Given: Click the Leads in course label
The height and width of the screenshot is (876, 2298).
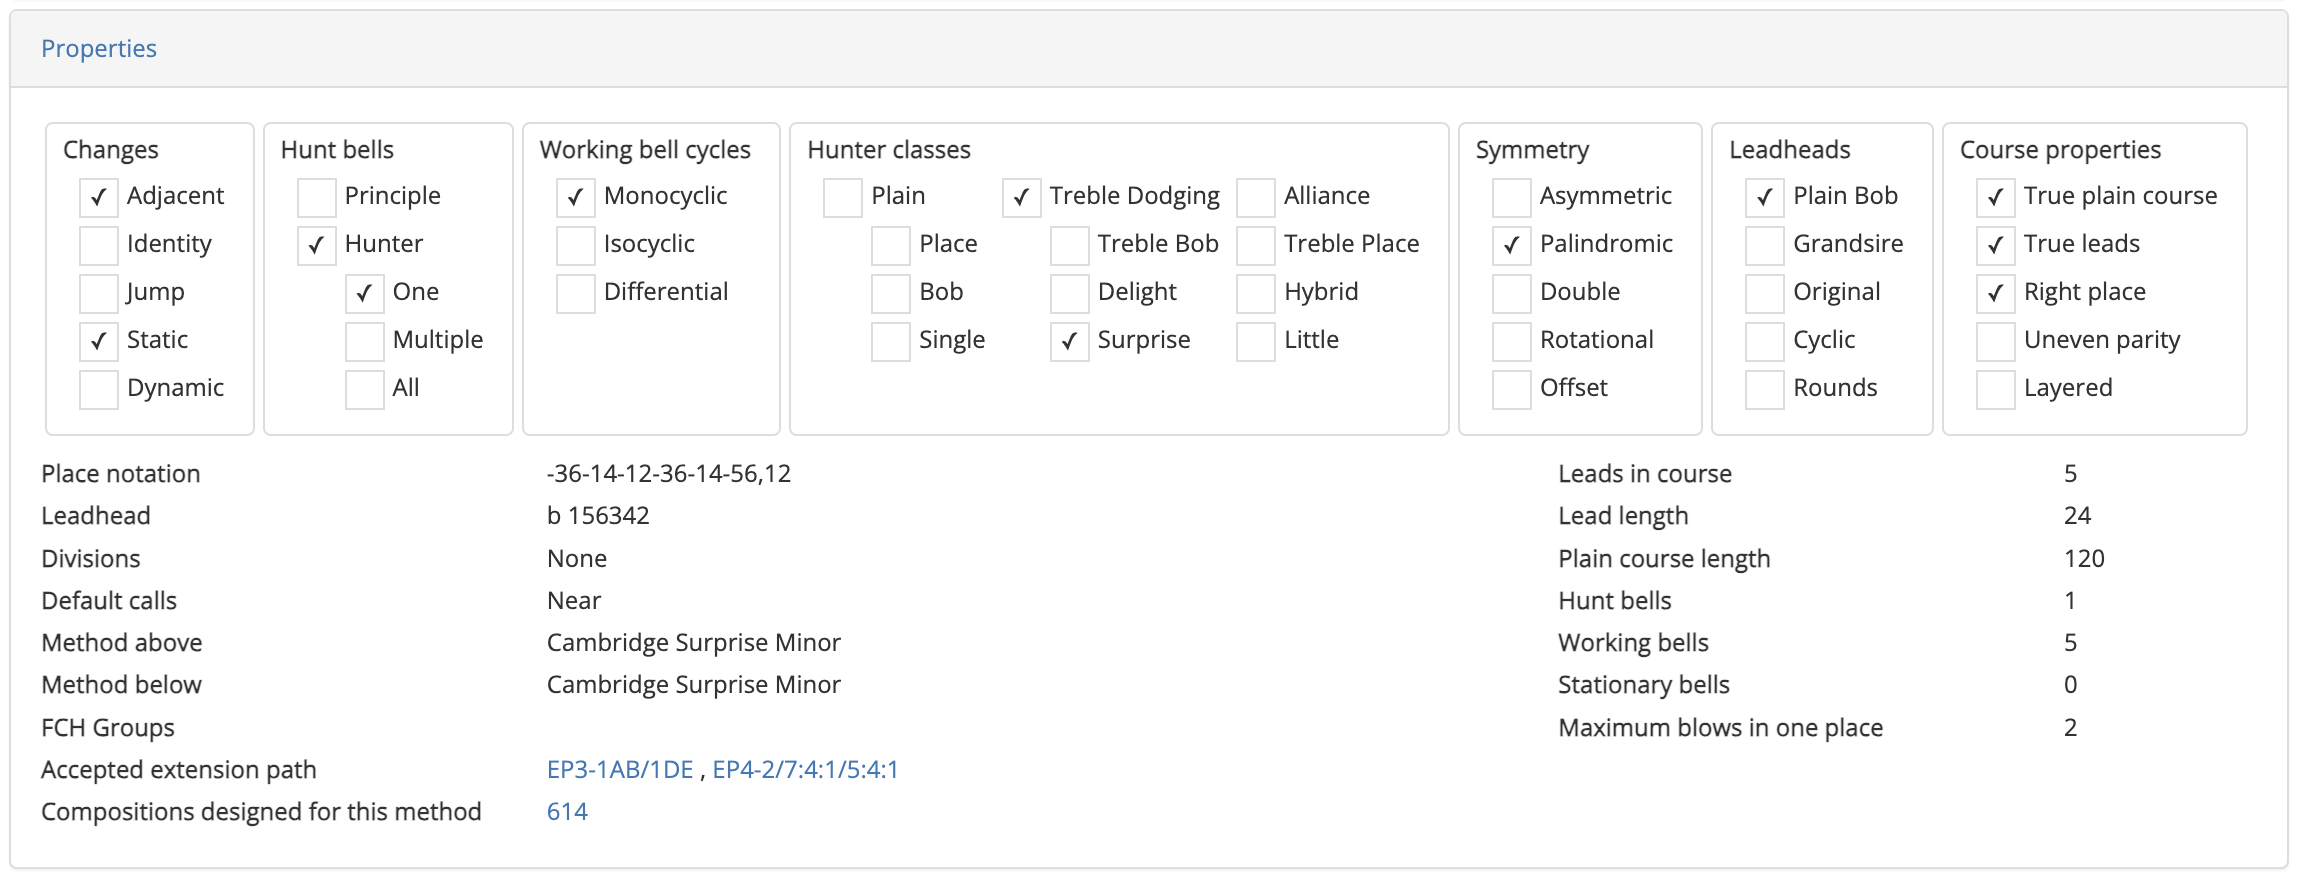Looking at the screenshot, I should (x=1645, y=473).
